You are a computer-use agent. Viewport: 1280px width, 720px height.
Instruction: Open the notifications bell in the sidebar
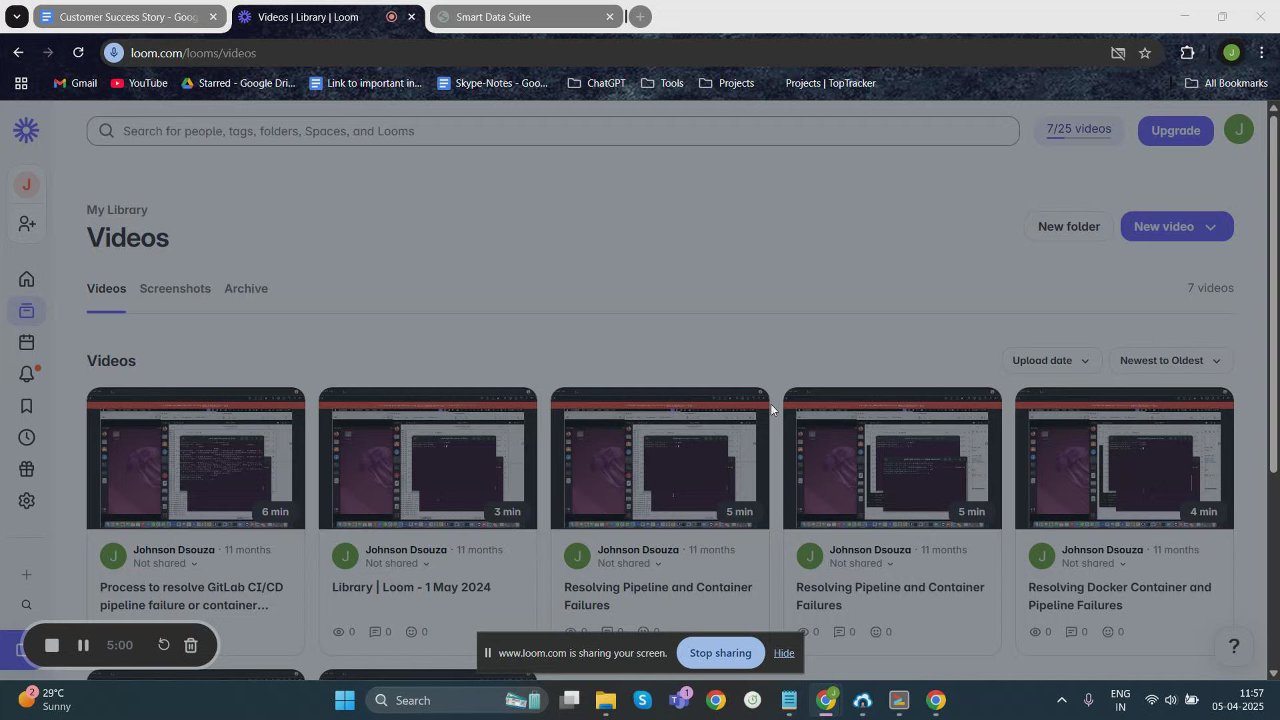pos(27,374)
